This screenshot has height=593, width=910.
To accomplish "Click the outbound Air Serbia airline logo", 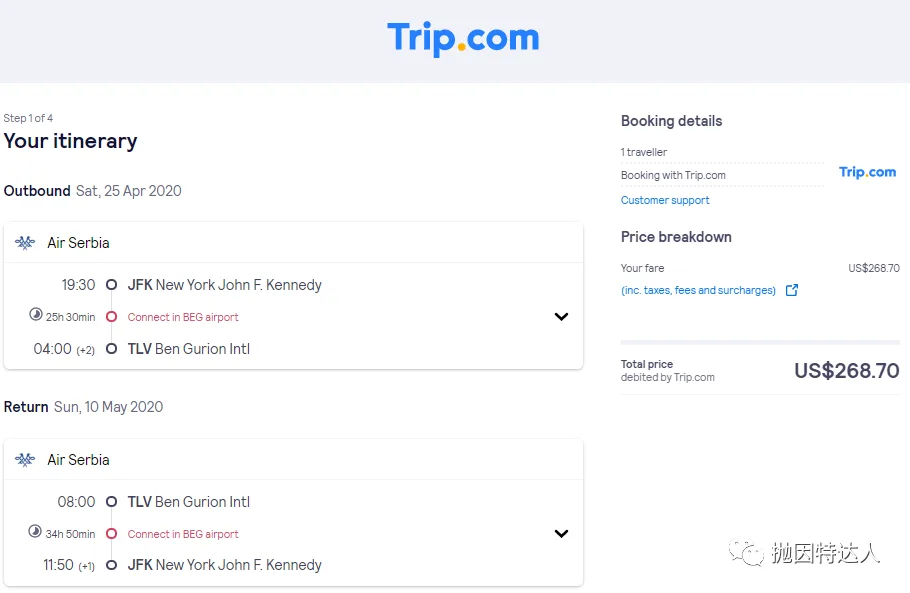I will (25, 243).
